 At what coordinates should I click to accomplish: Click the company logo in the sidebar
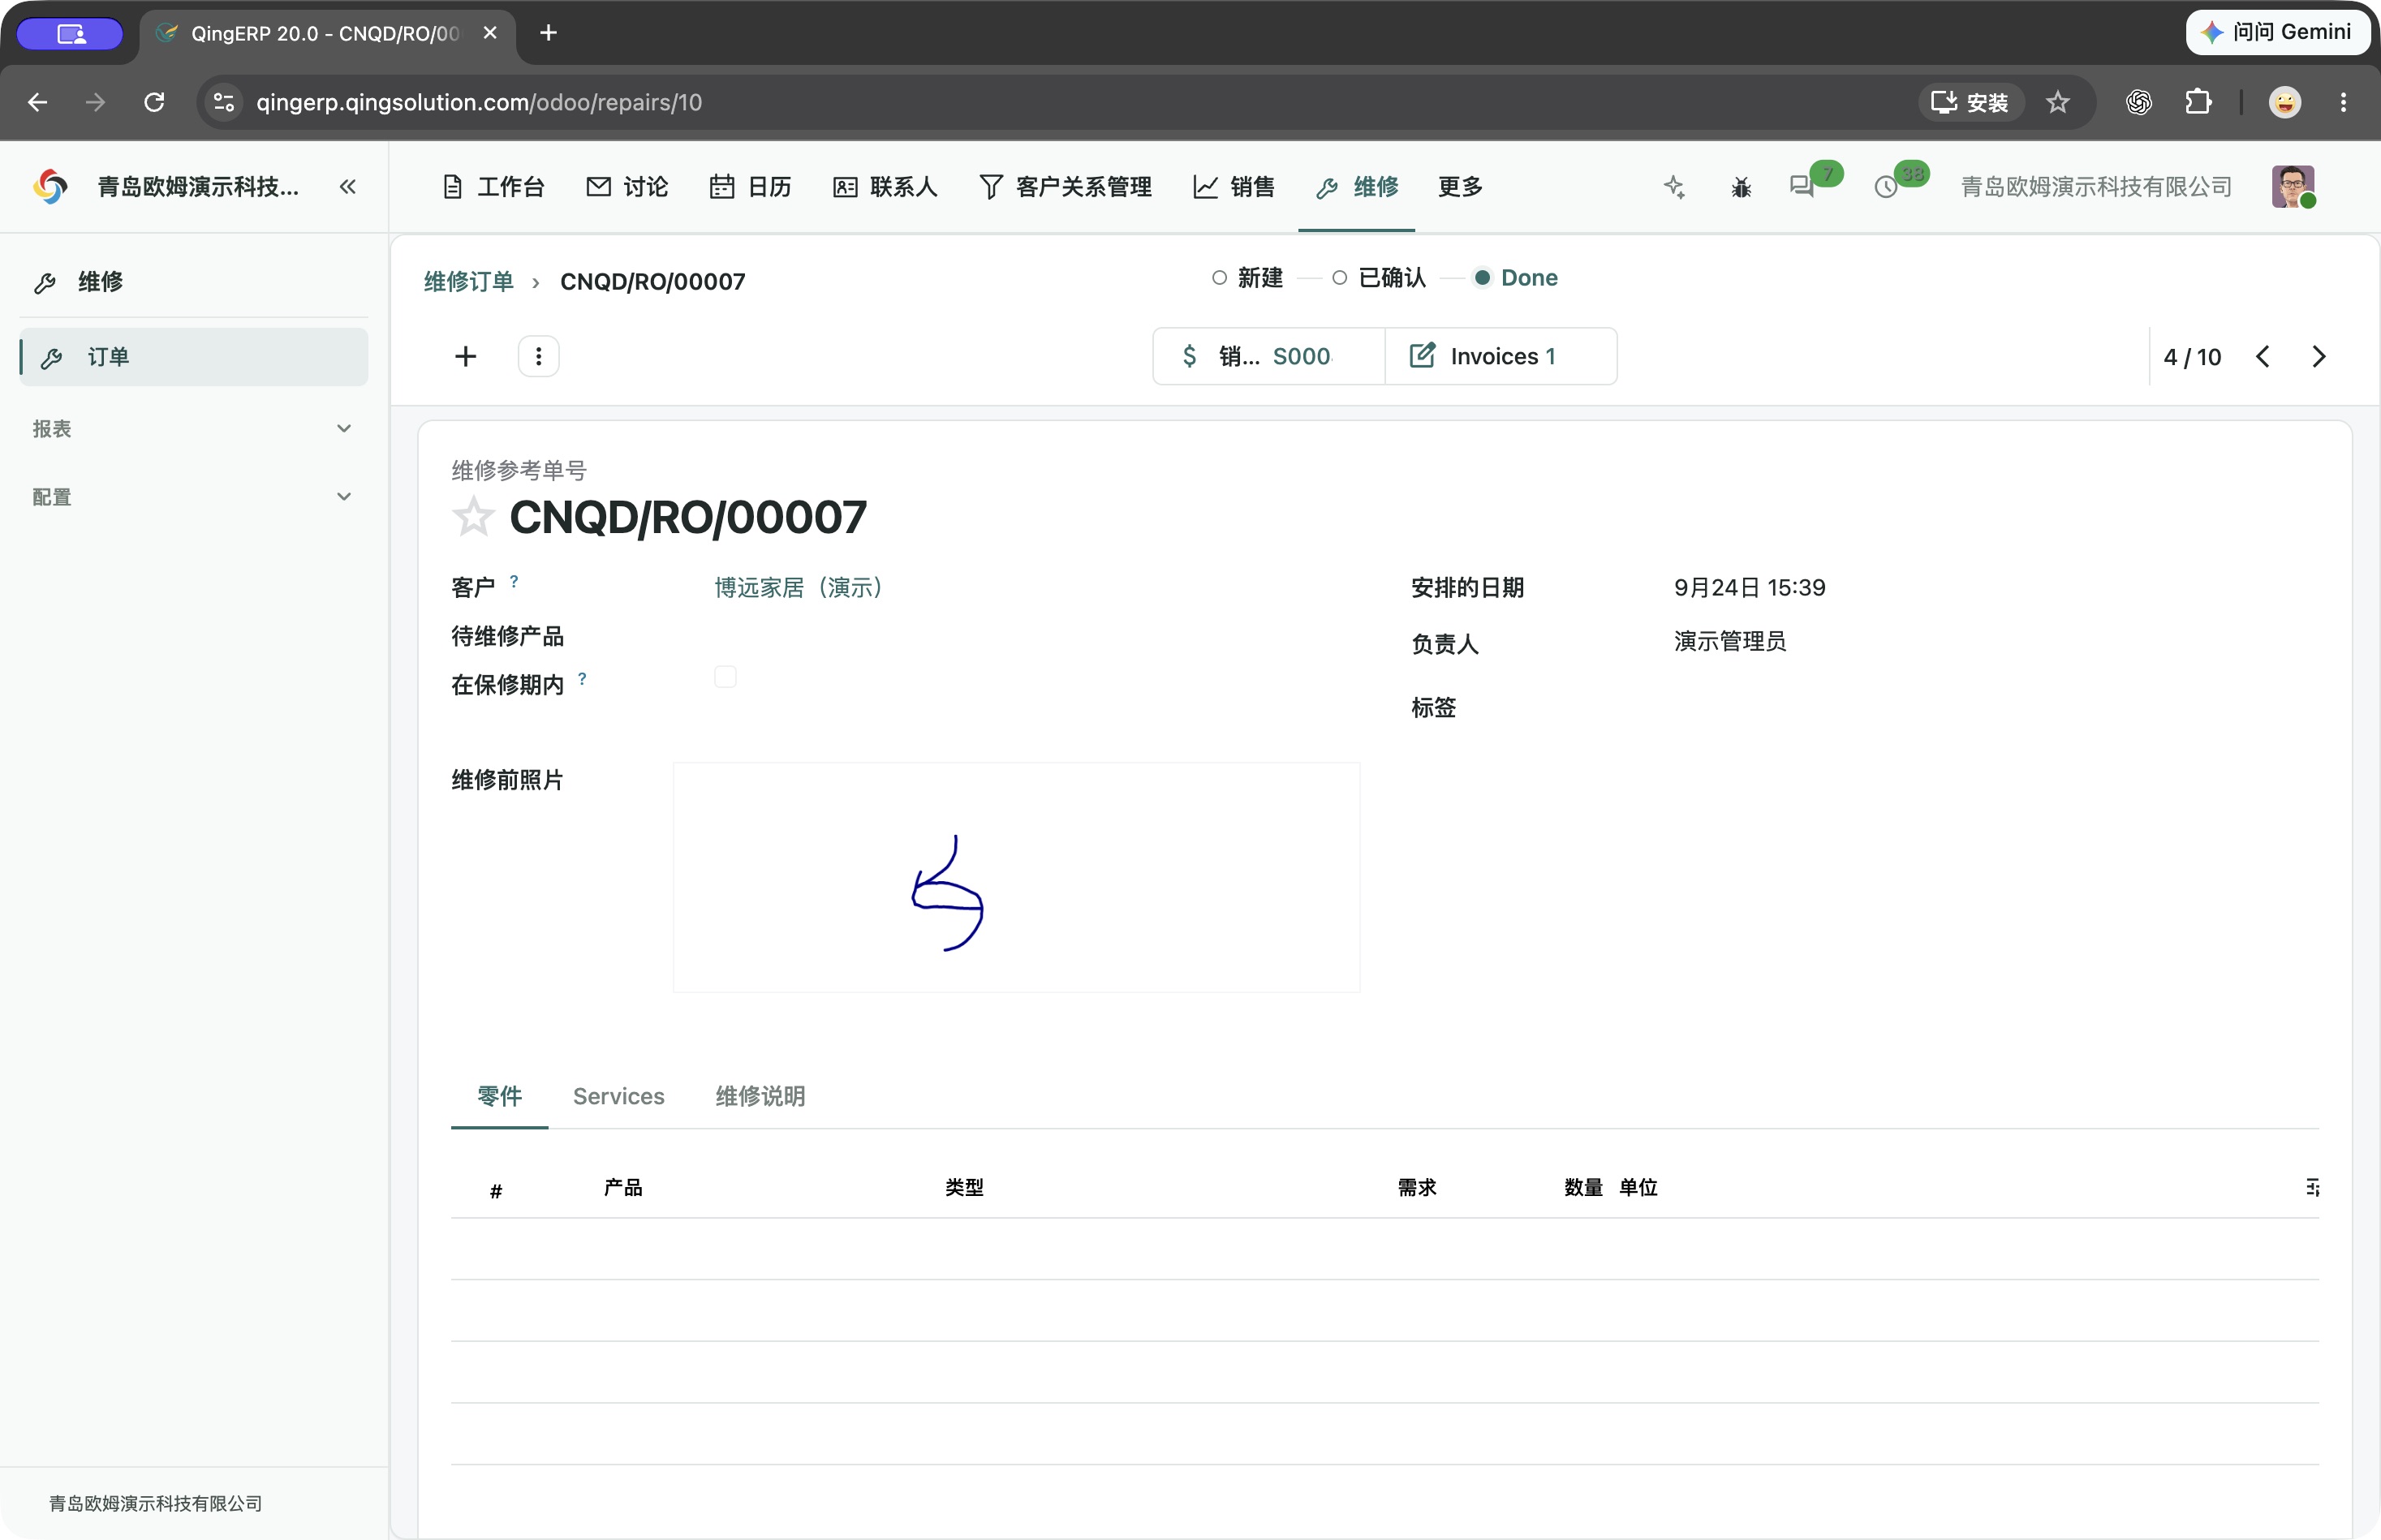point(50,187)
